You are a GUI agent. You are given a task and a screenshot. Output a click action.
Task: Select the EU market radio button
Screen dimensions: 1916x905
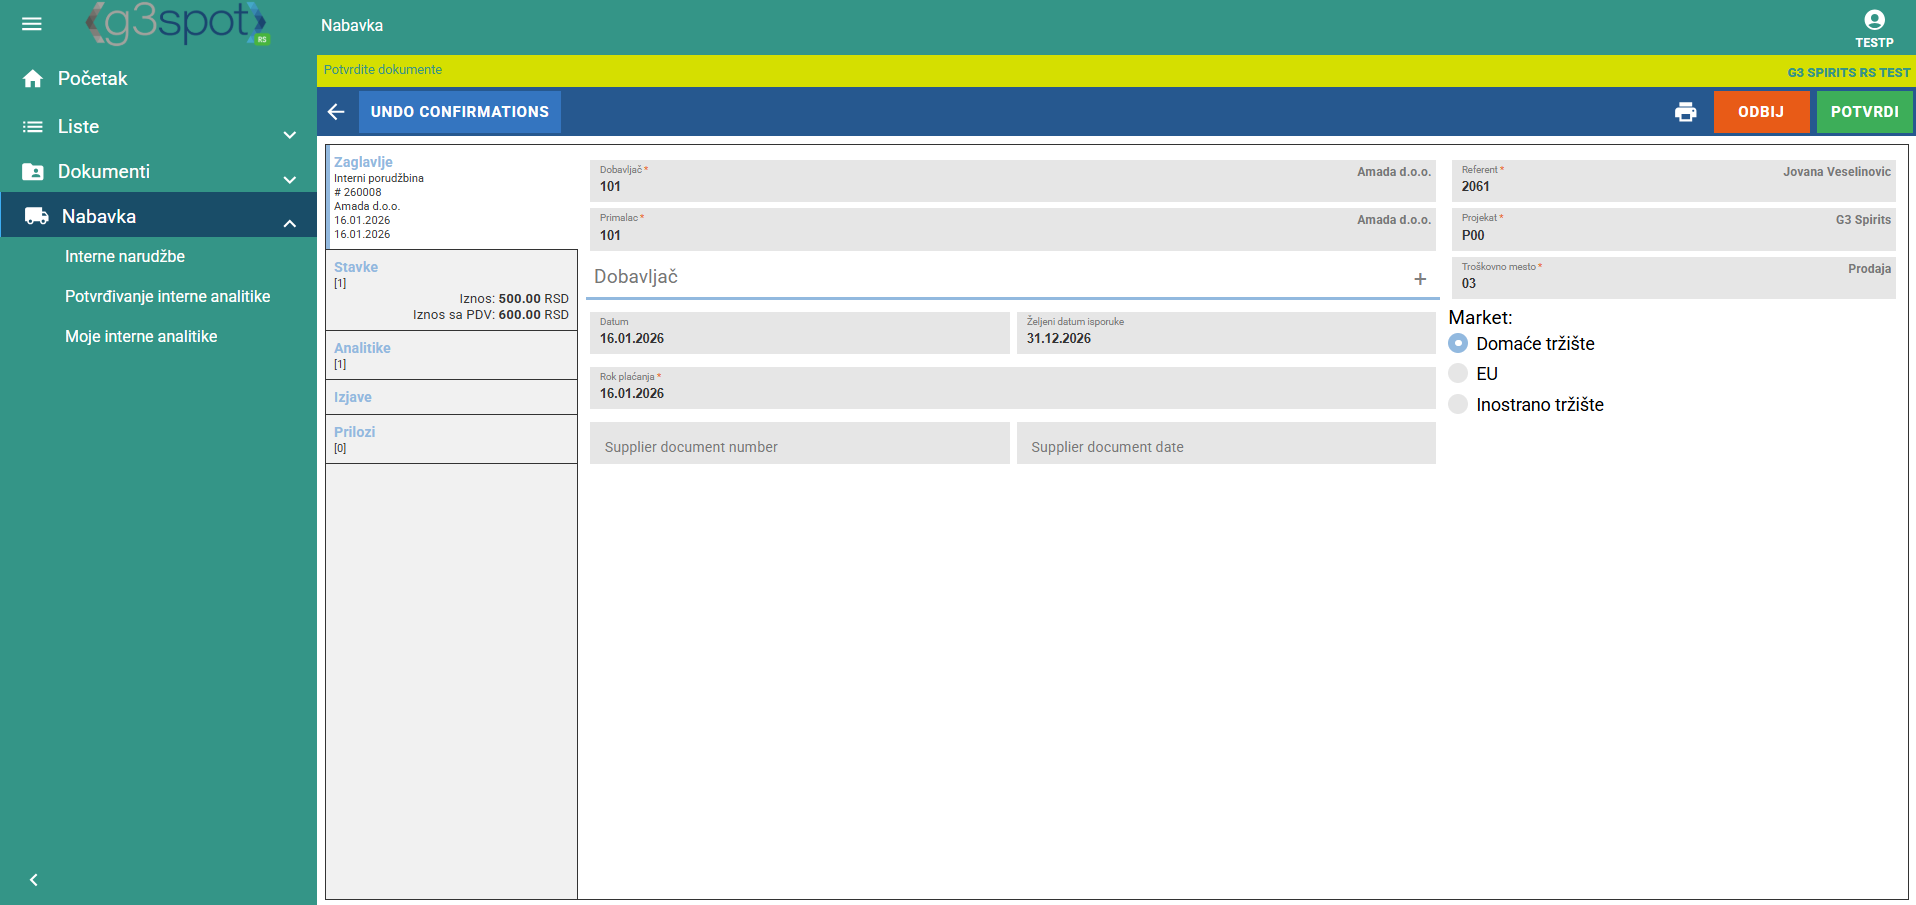click(x=1458, y=374)
